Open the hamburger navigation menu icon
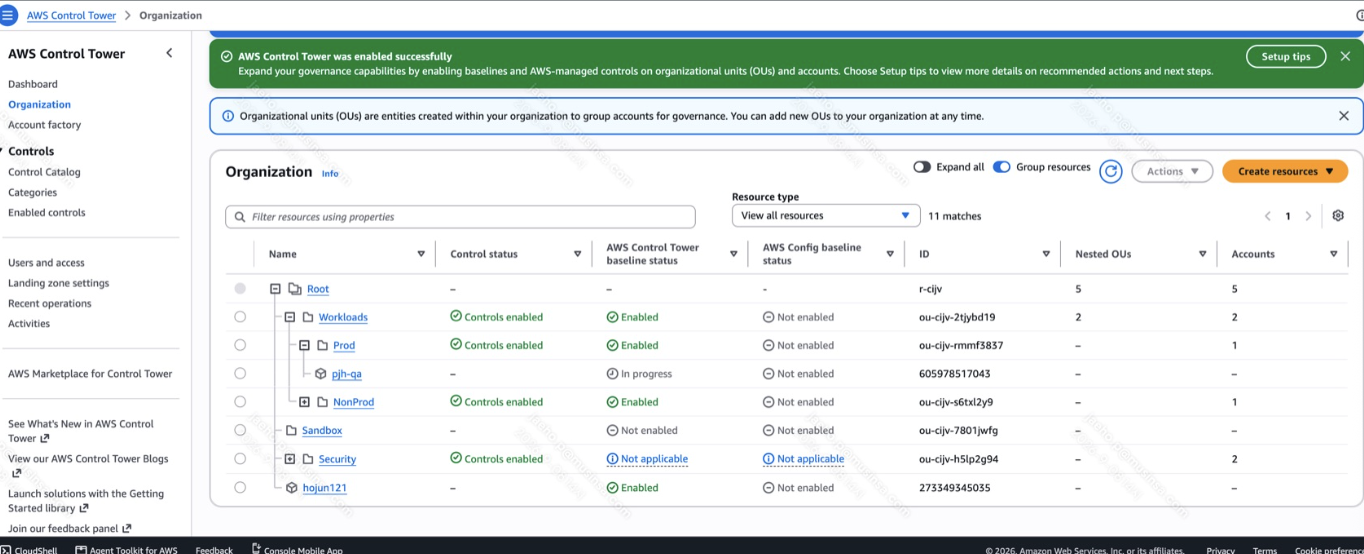 [x=9, y=15]
